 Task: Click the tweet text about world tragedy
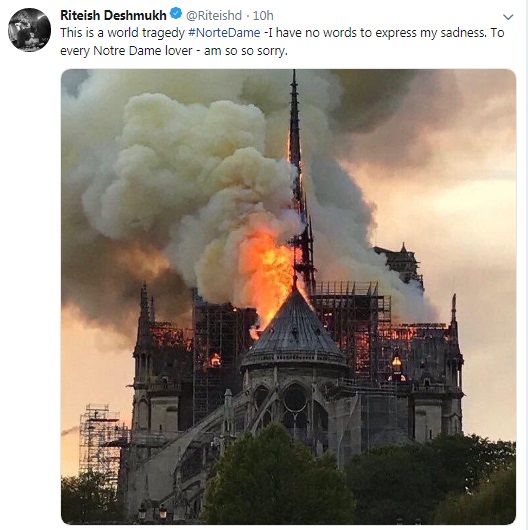click(282, 42)
